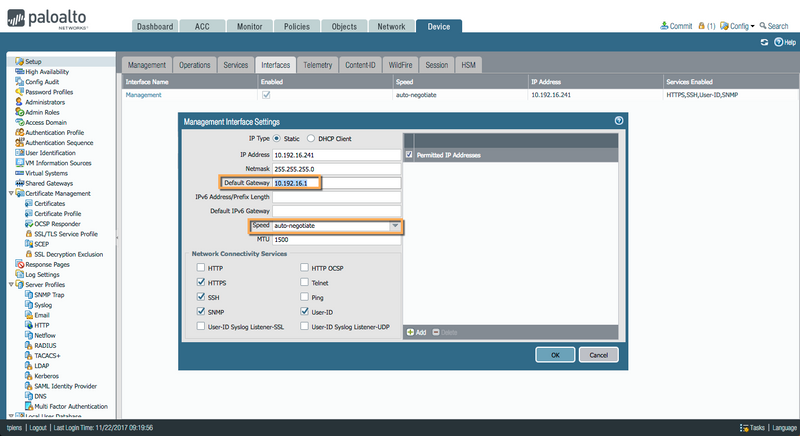Click the Add plus icon under permitted IPs
Viewport: 800px width, 436px height.
[x=410, y=332]
